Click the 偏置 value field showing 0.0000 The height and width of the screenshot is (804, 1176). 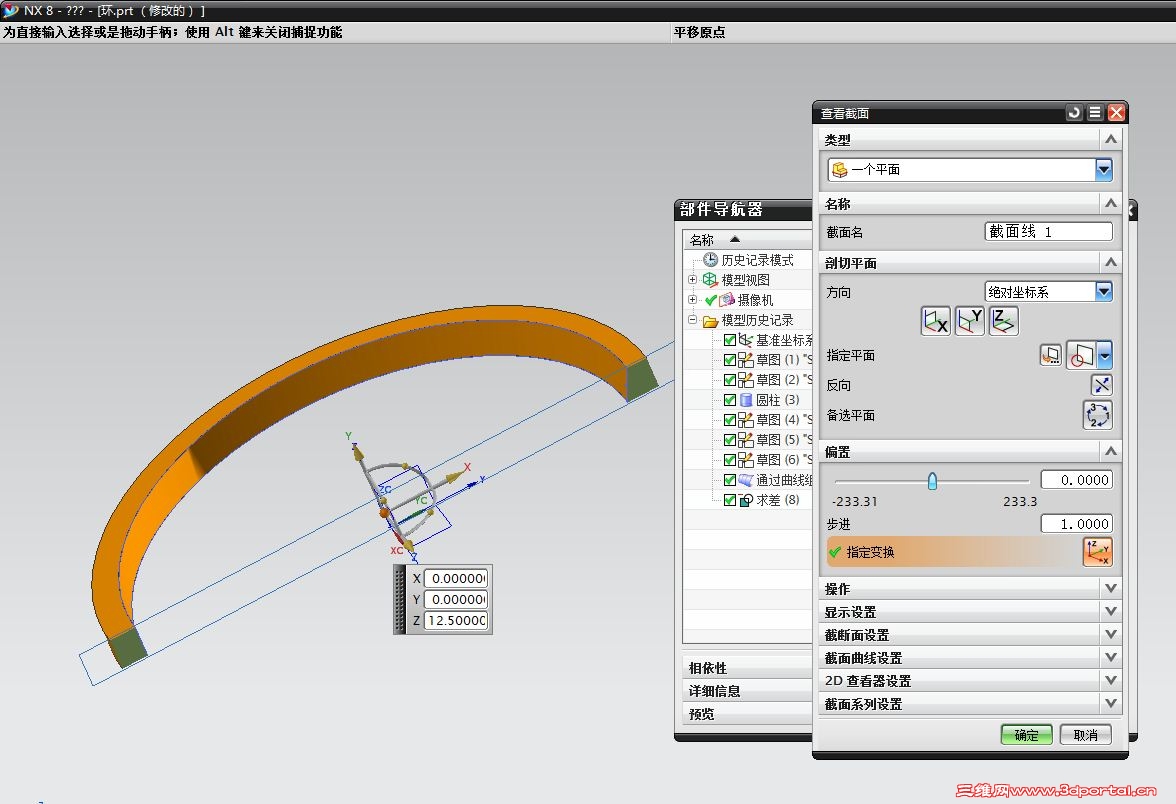coord(1076,480)
